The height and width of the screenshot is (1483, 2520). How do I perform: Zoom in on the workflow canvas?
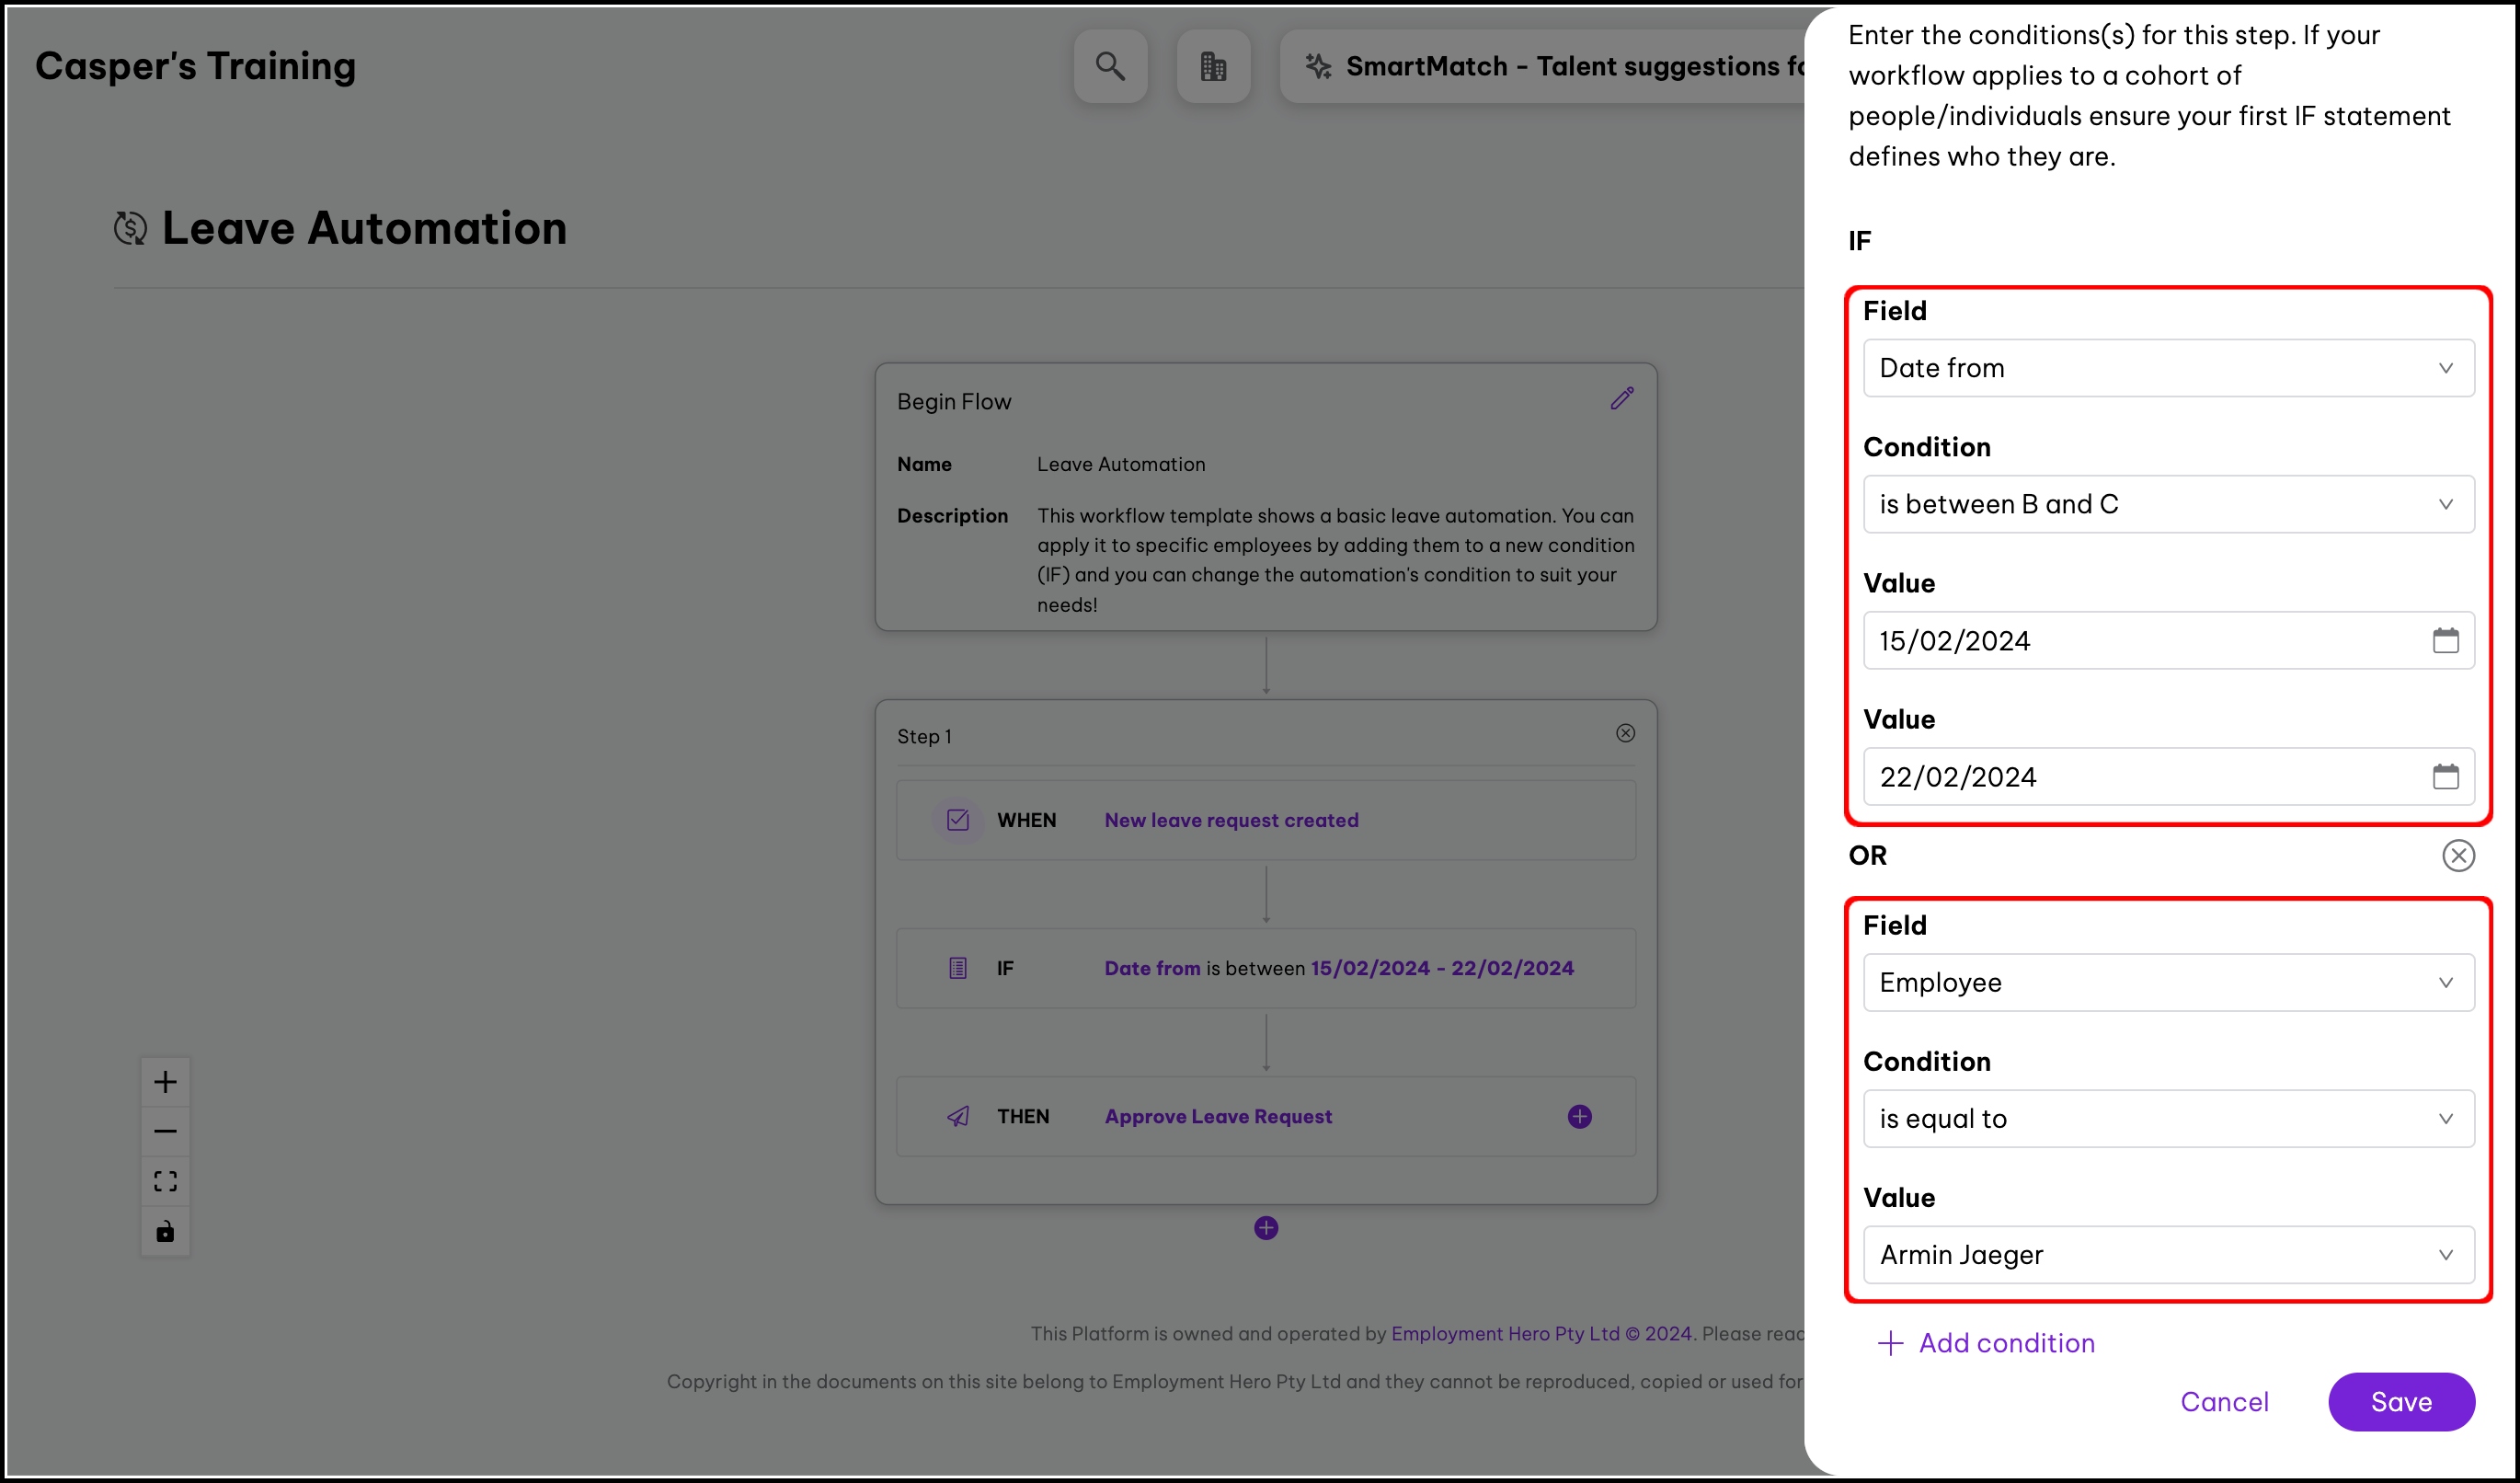pos(165,1082)
